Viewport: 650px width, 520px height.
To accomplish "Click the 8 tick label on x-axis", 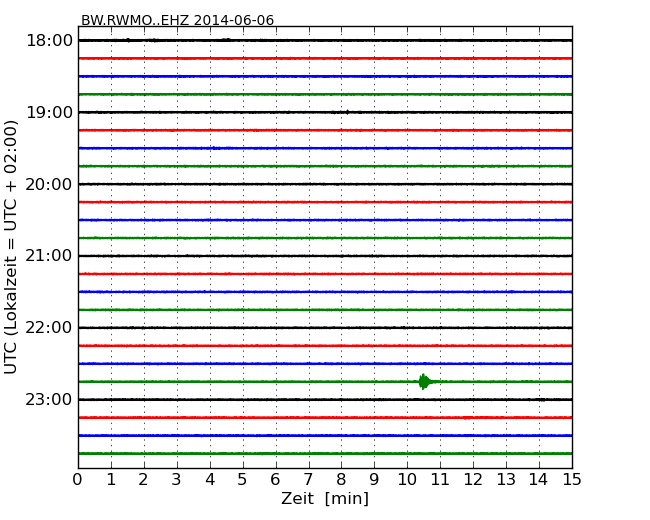I will coord(341,480).
